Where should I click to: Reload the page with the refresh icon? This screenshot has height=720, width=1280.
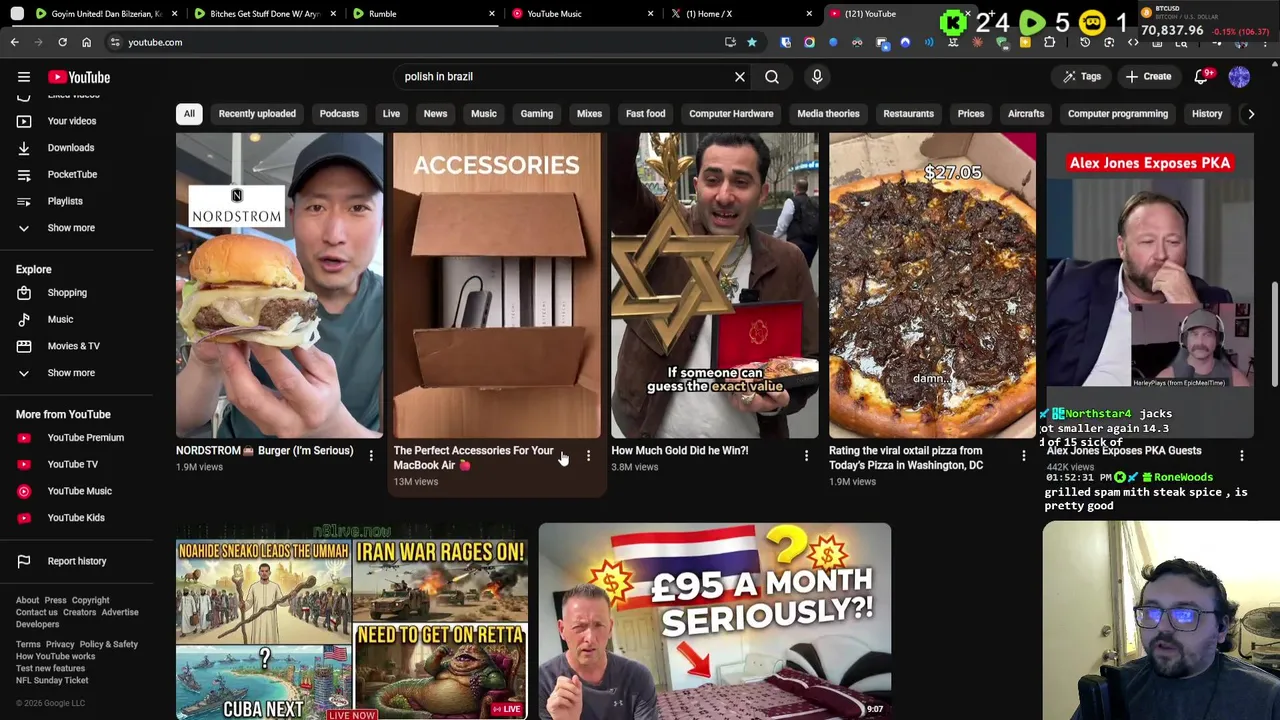pyautogui.click(x=62, y=42)
